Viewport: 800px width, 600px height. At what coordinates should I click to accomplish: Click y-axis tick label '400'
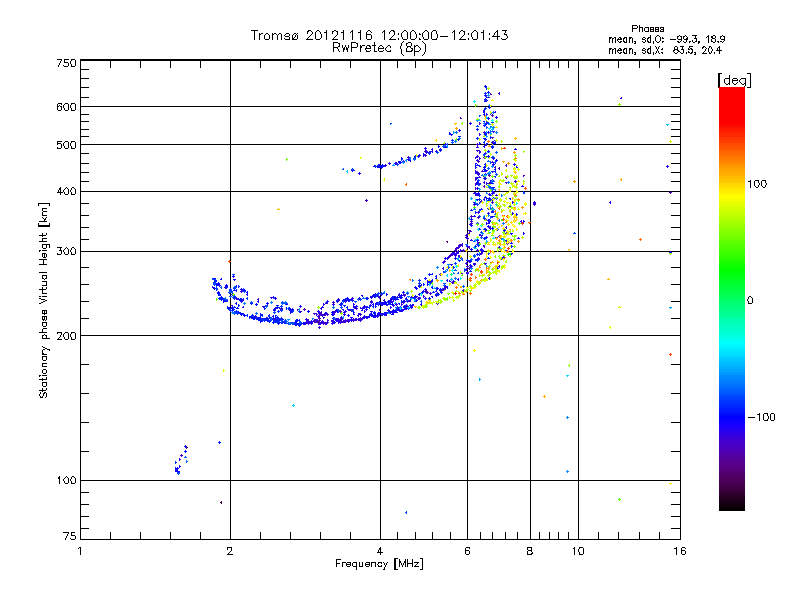[66, 192]
